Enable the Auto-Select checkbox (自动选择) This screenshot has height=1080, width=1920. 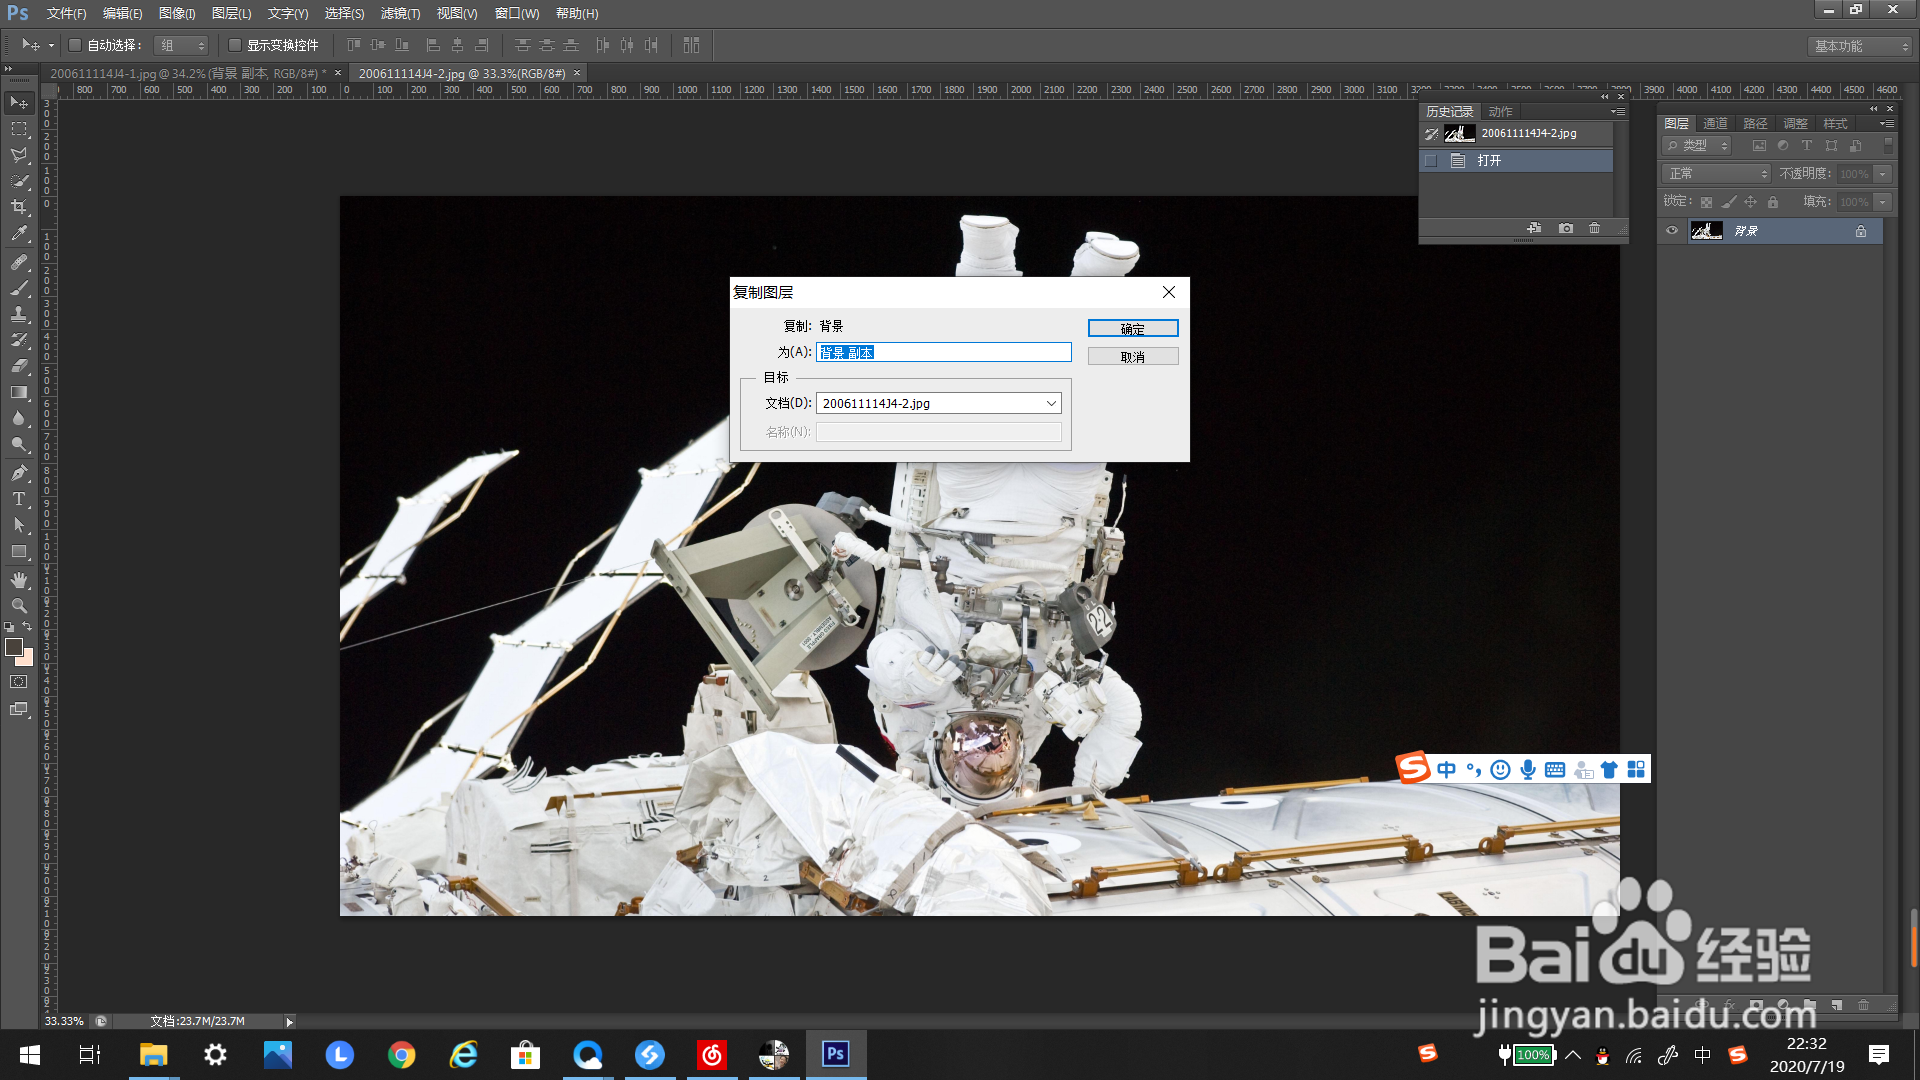(75, 45)
